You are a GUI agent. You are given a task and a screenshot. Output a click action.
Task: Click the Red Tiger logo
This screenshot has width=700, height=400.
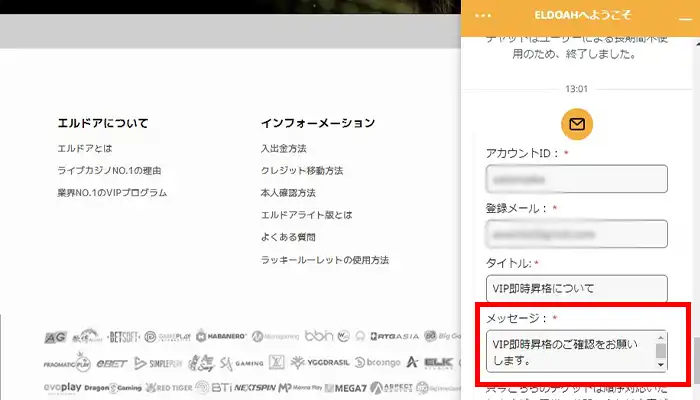click(168, 388)
